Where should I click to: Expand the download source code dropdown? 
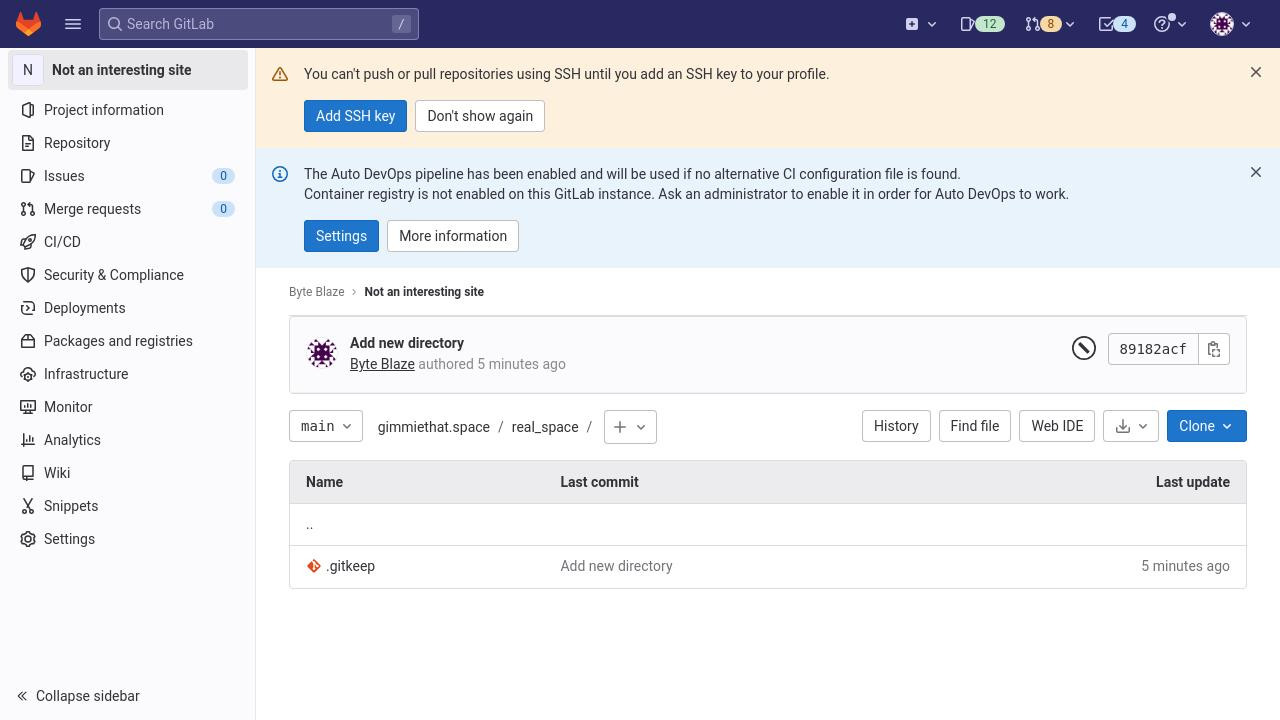1131,426
